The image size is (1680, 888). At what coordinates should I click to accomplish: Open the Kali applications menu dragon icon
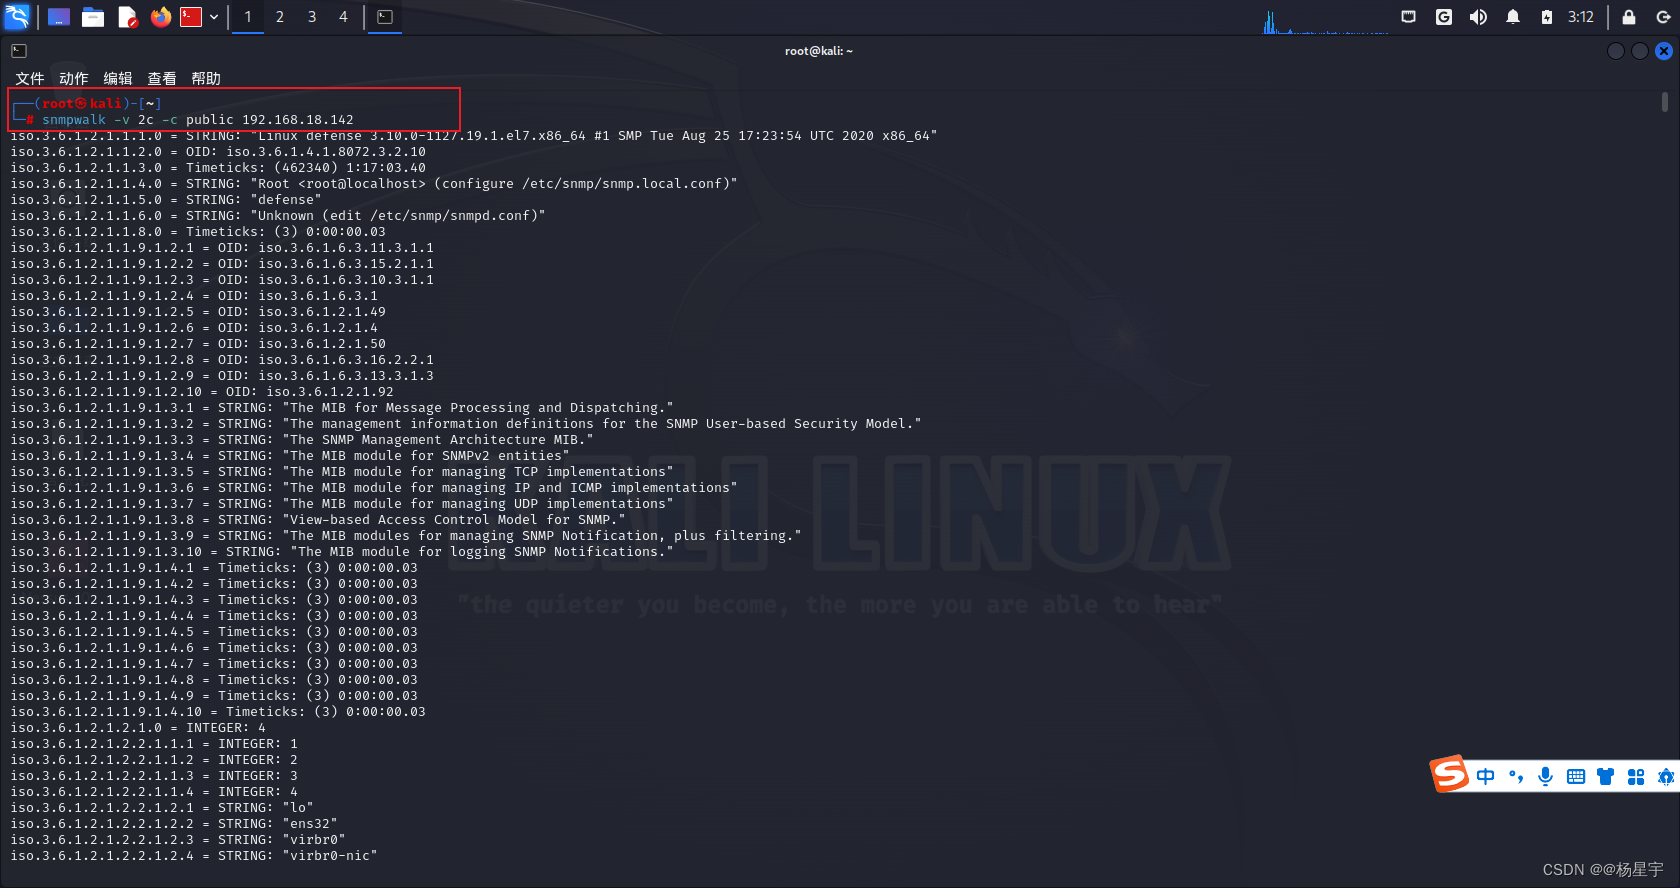[x=18, y=16]
